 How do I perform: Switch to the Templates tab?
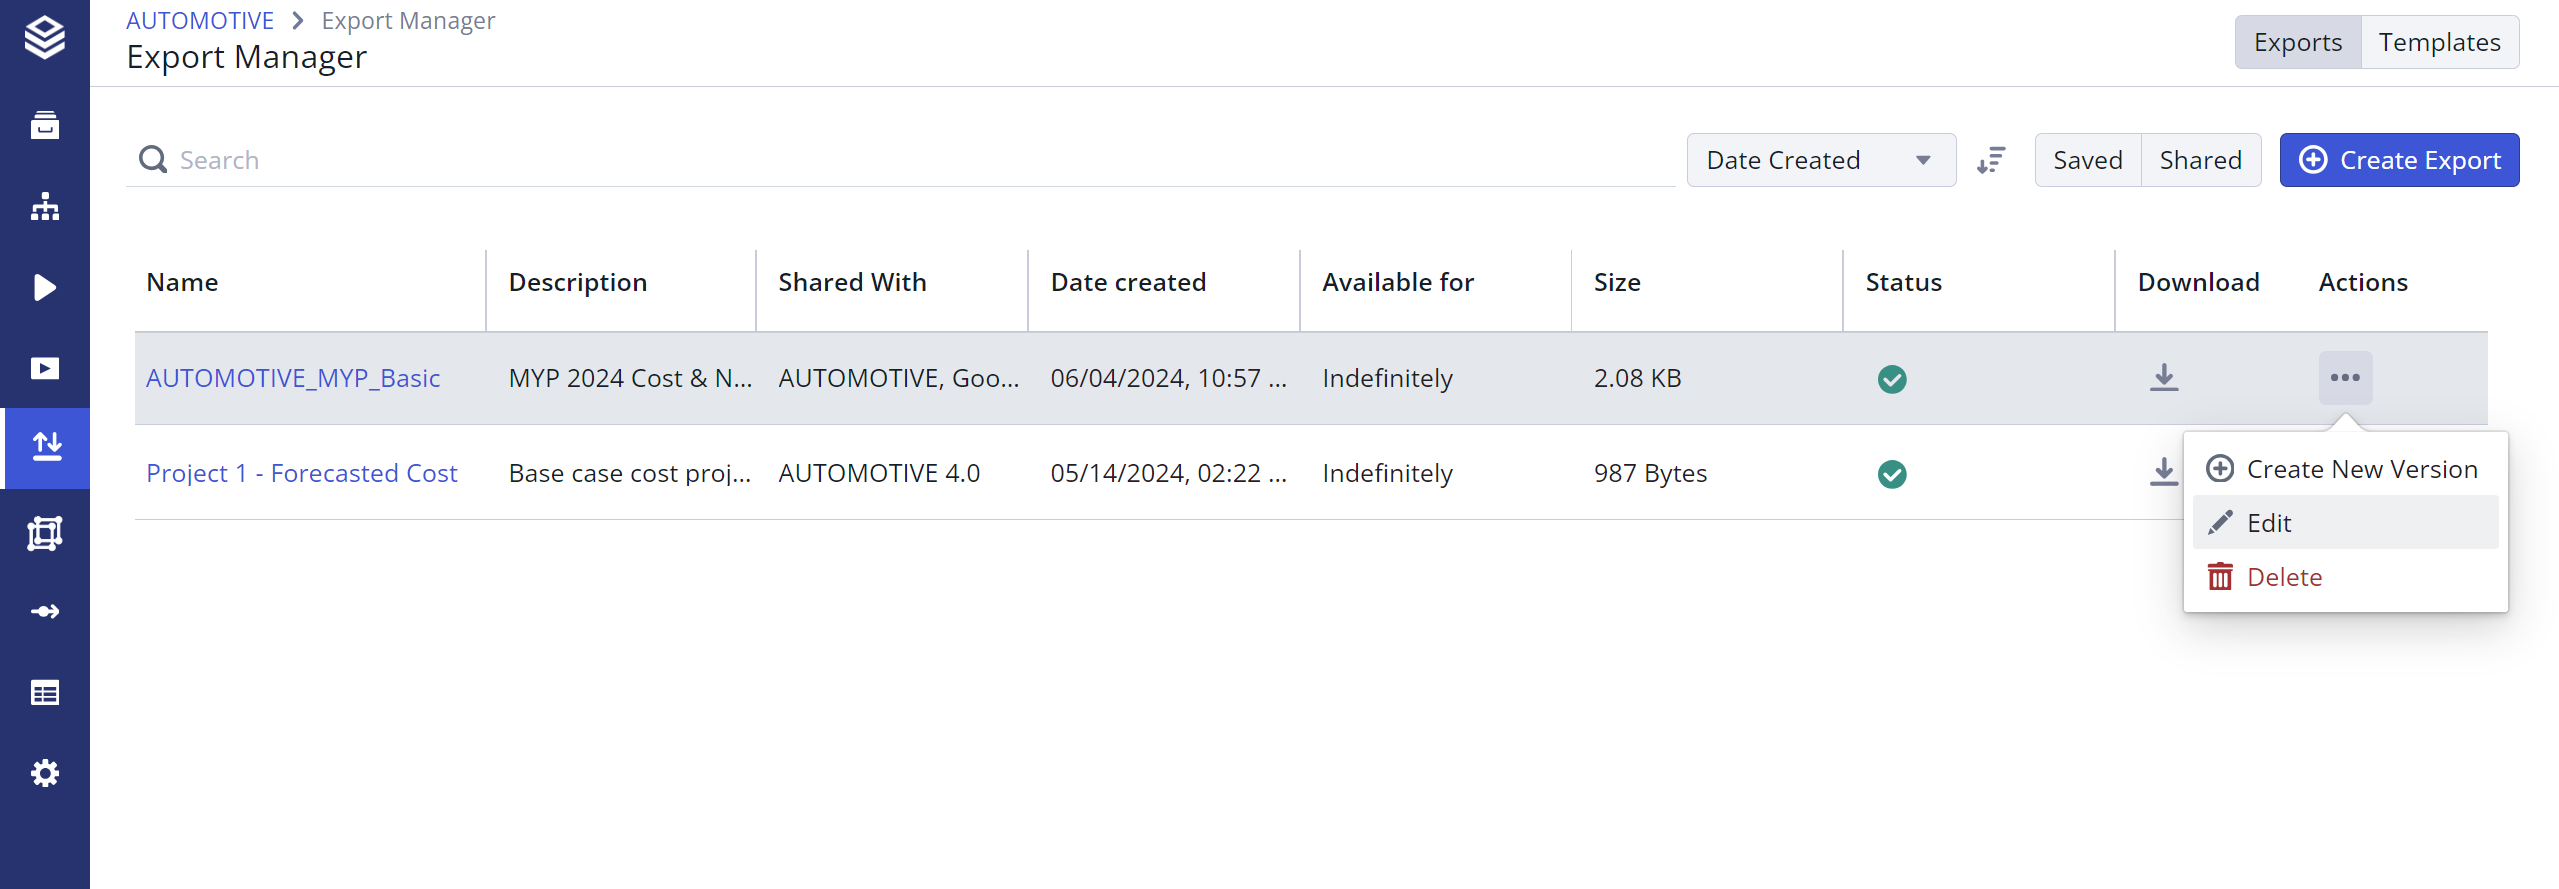(2439, 42)
